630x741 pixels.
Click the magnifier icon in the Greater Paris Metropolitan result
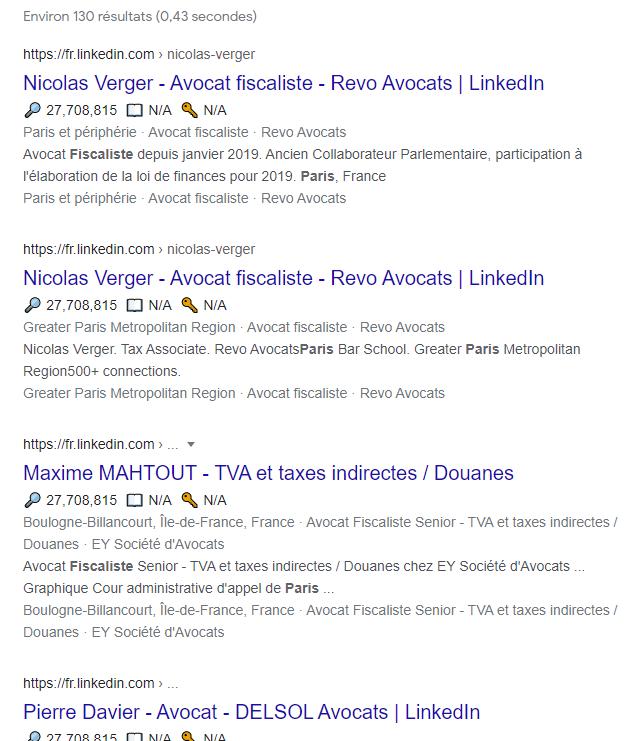[x=32, y=305]
